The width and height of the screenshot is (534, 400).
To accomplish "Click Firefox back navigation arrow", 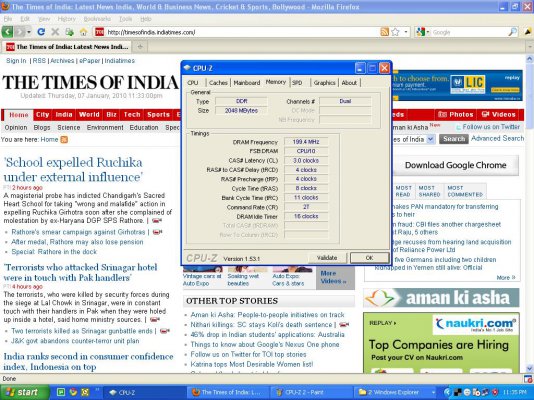I will pyautogui.click(x=7, y=32).
